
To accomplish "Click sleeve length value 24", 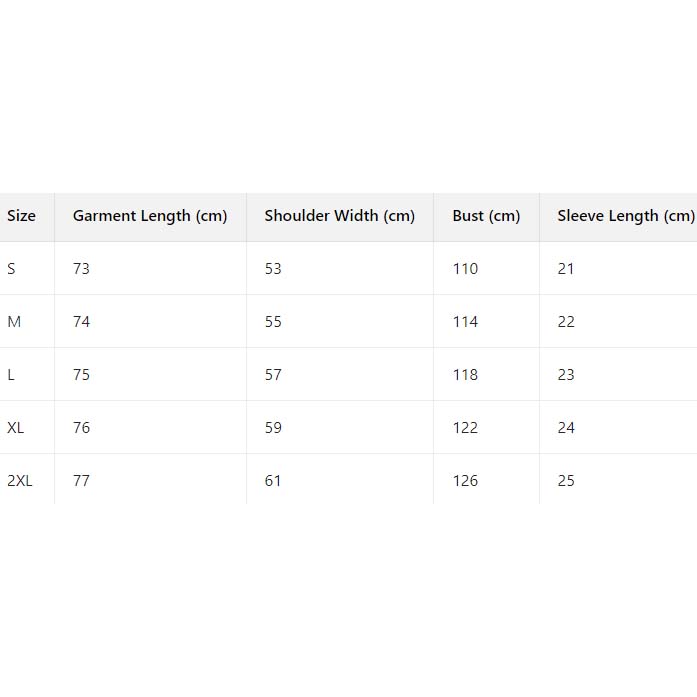I will tap(566, 428).
